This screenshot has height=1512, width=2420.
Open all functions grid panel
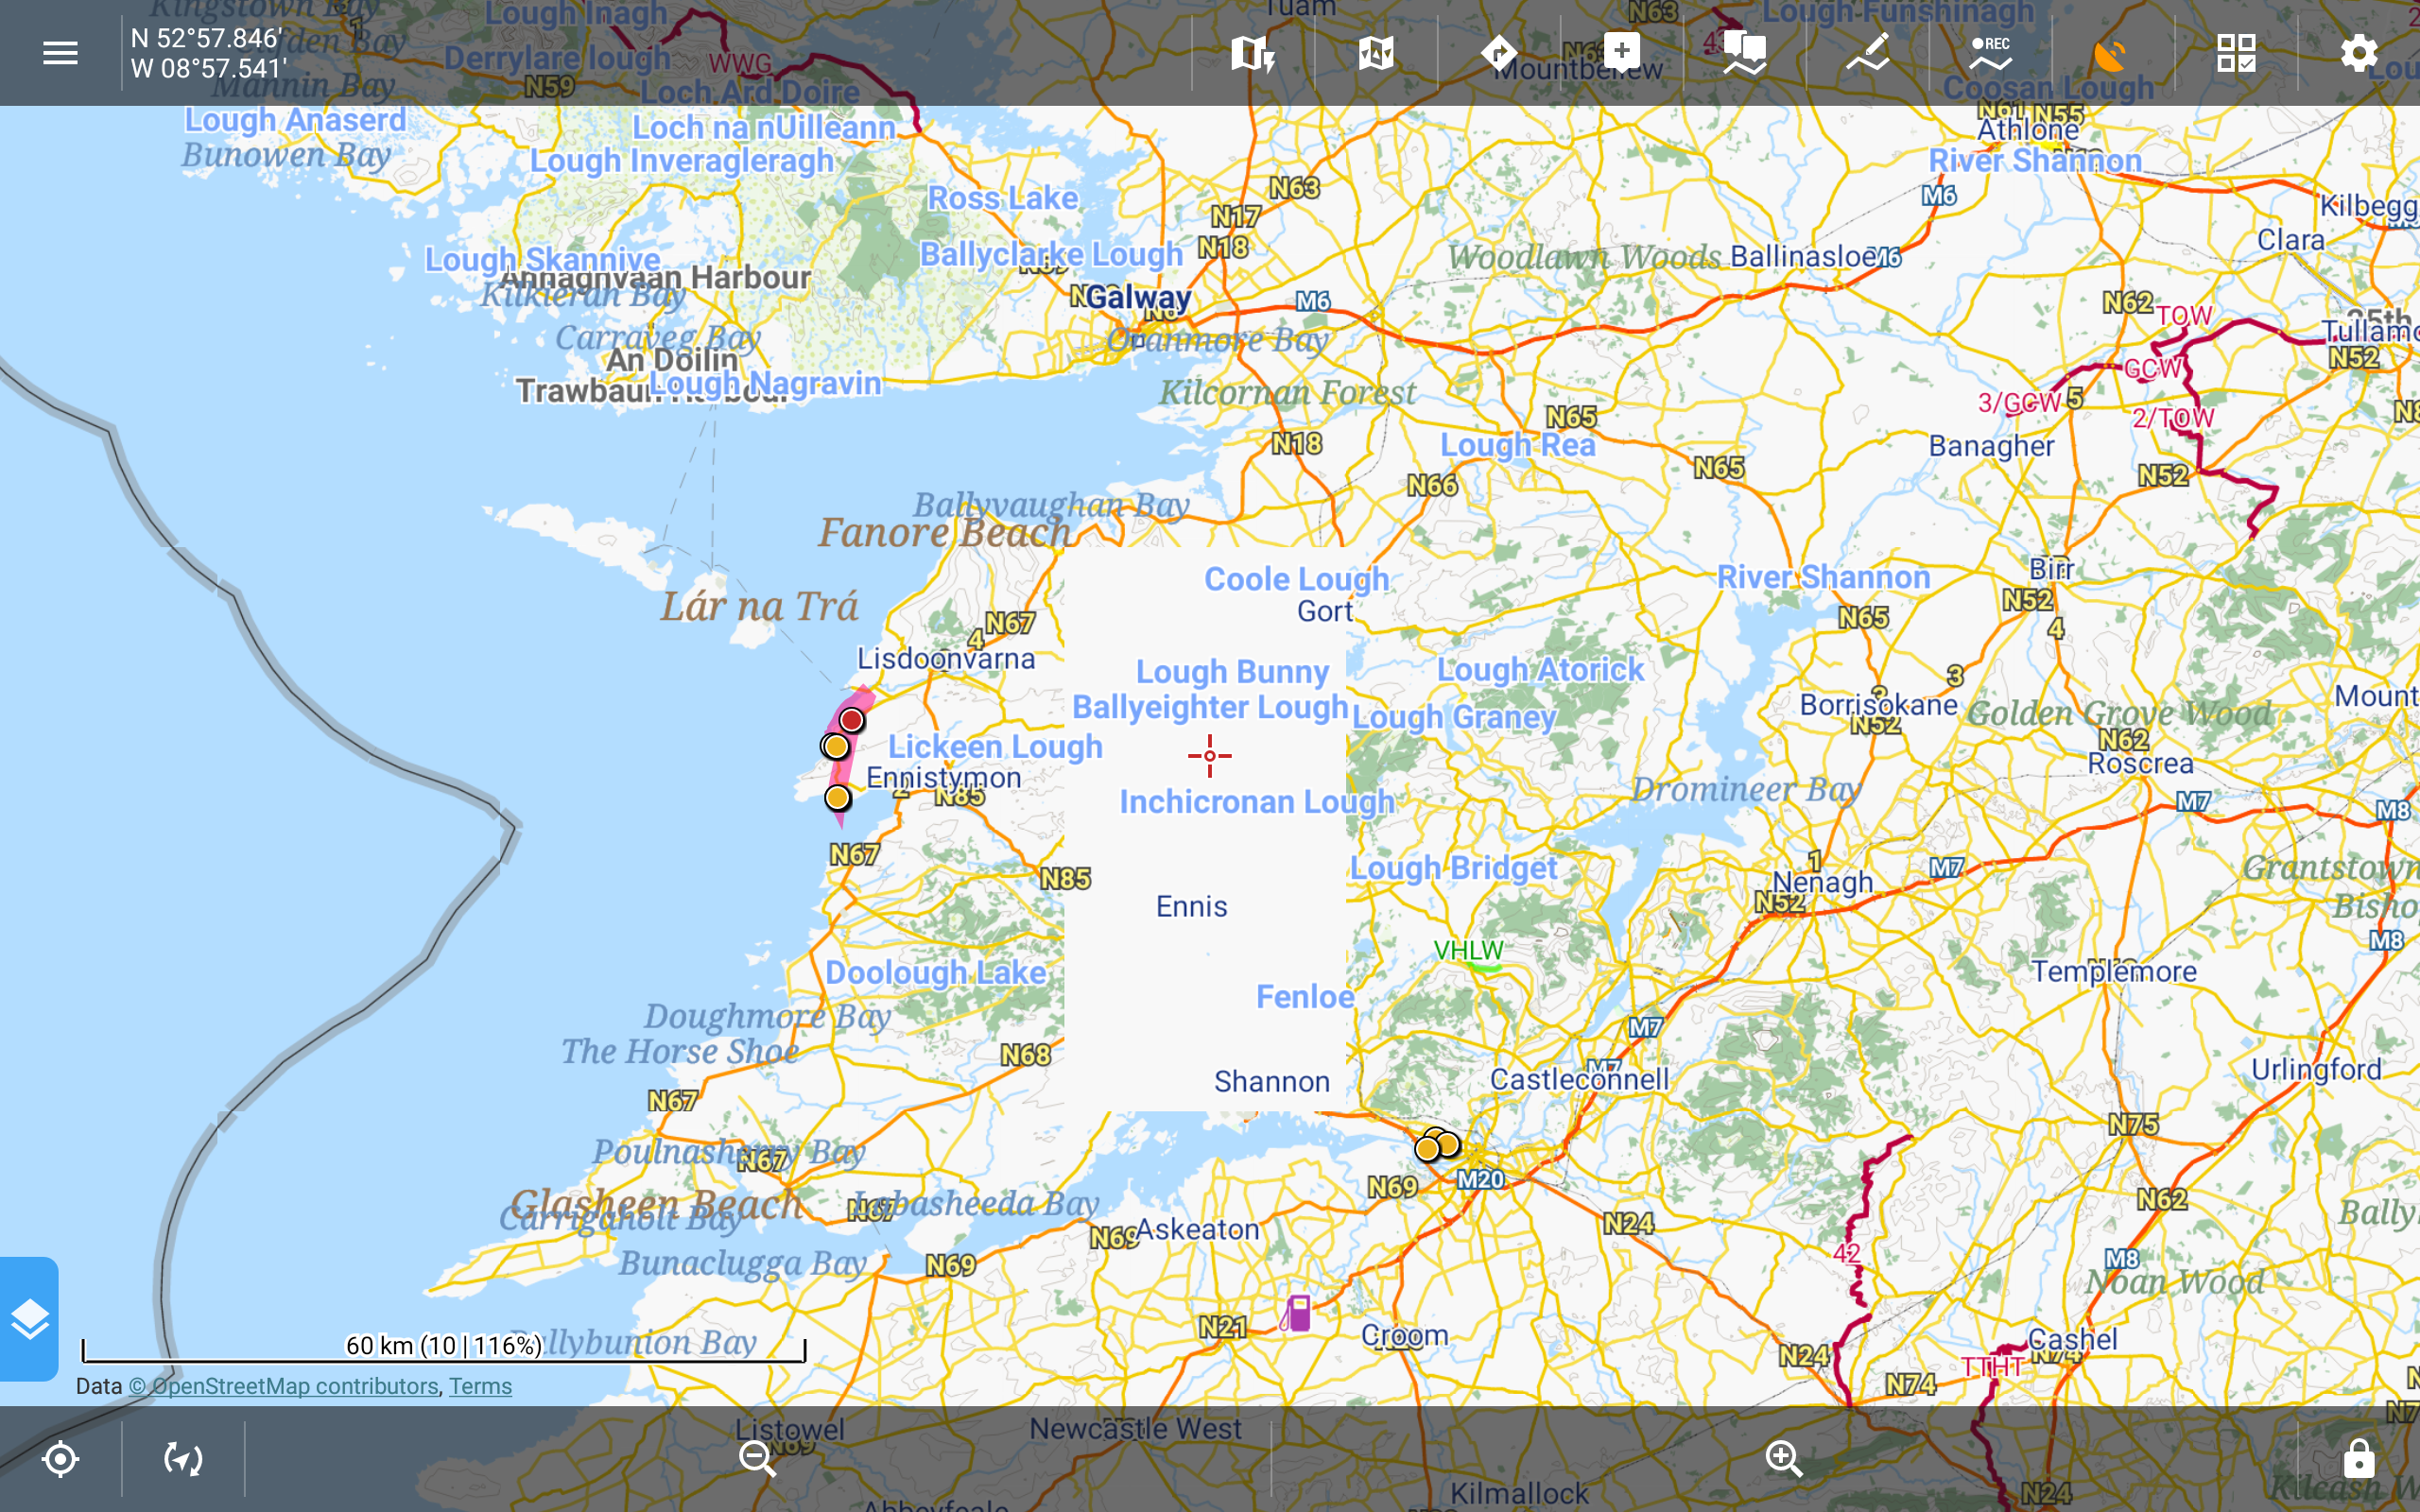(2235, 53)
